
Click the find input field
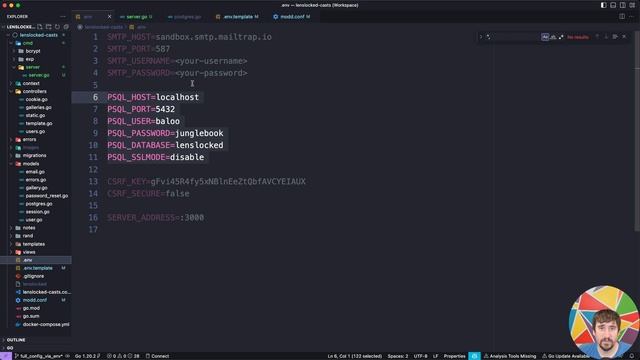click(512, 37)
